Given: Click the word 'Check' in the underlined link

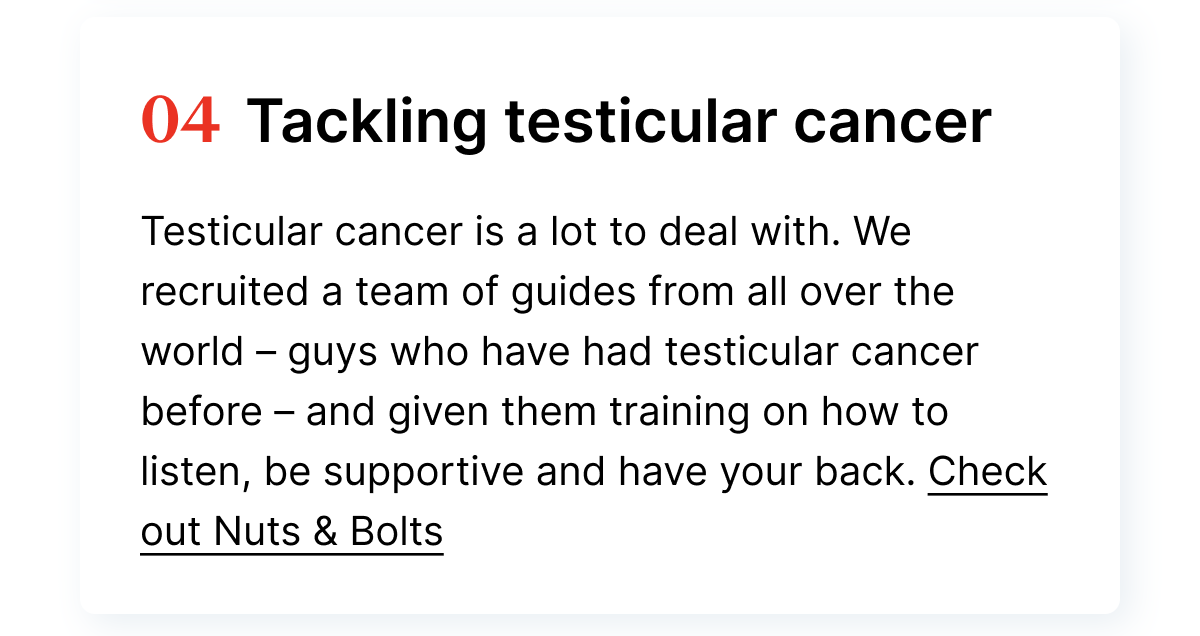Looking at the screenshot, I should pos(988,472).
